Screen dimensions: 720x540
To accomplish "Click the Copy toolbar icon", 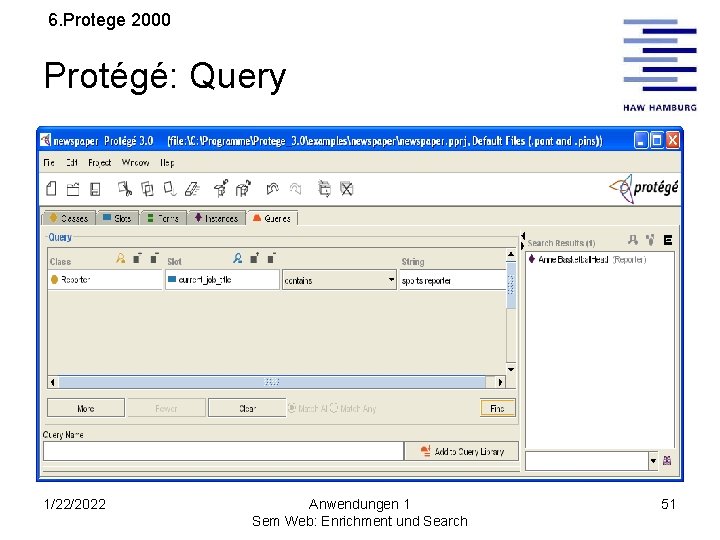I will [147, 189].
